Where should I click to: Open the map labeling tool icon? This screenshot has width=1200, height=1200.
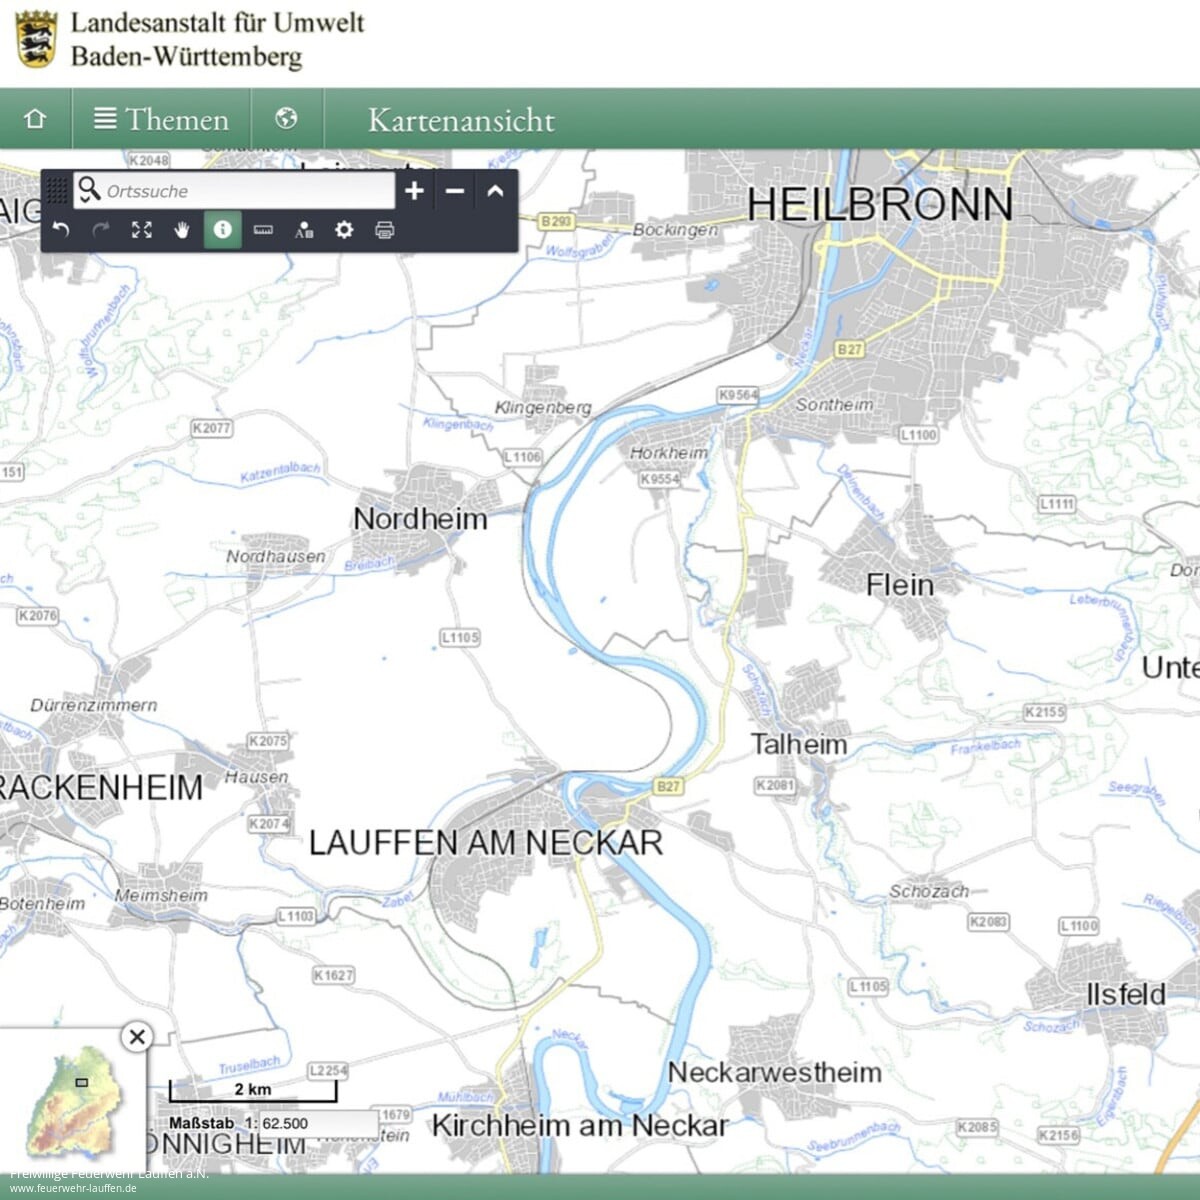click(x=304, y=230)
